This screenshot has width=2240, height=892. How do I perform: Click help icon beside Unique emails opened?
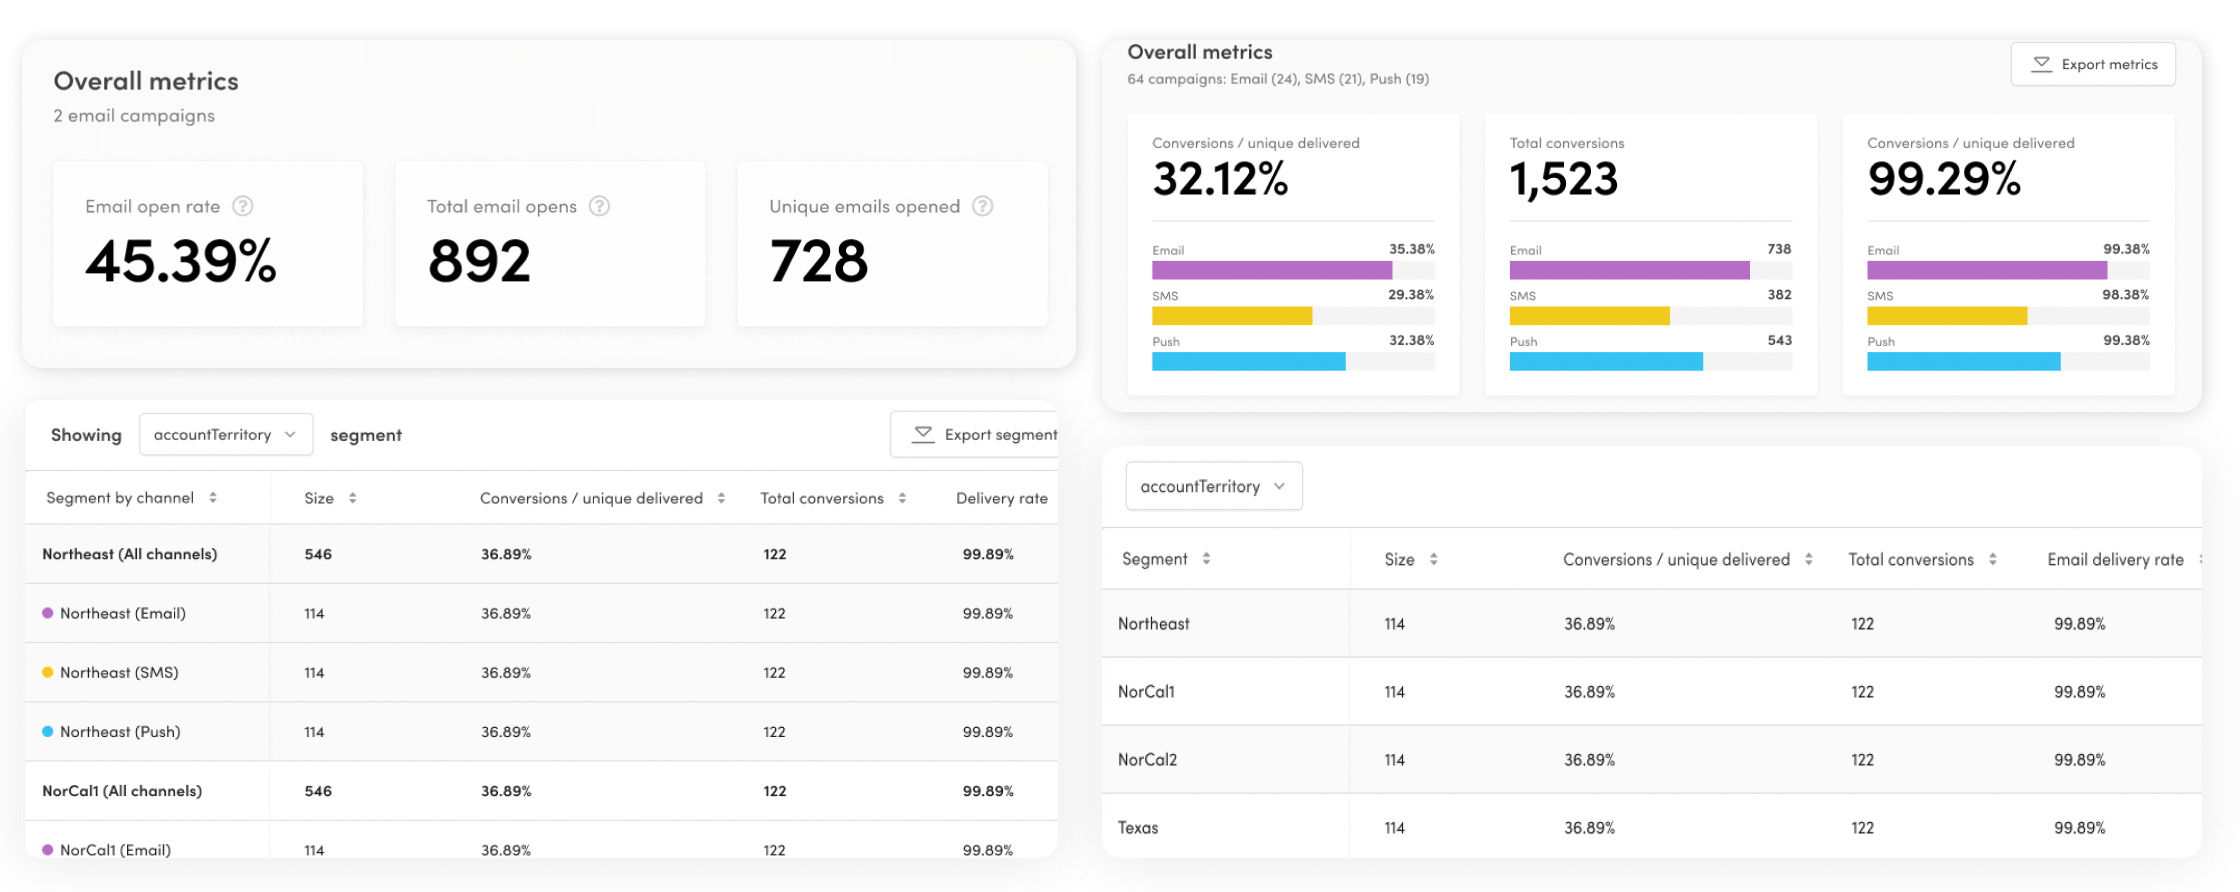point(982,206)
